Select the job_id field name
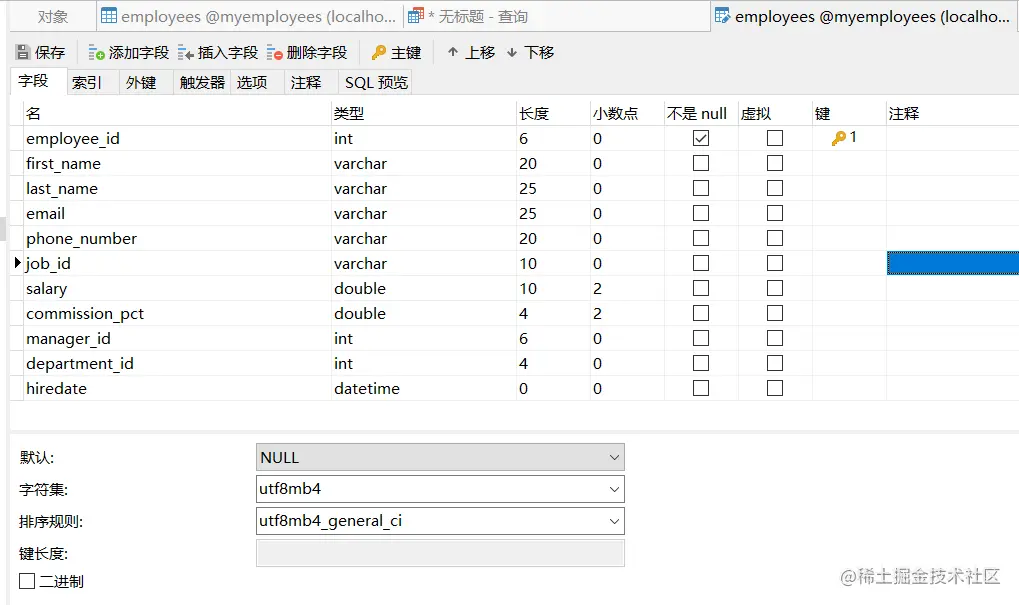 coord(48,264)
